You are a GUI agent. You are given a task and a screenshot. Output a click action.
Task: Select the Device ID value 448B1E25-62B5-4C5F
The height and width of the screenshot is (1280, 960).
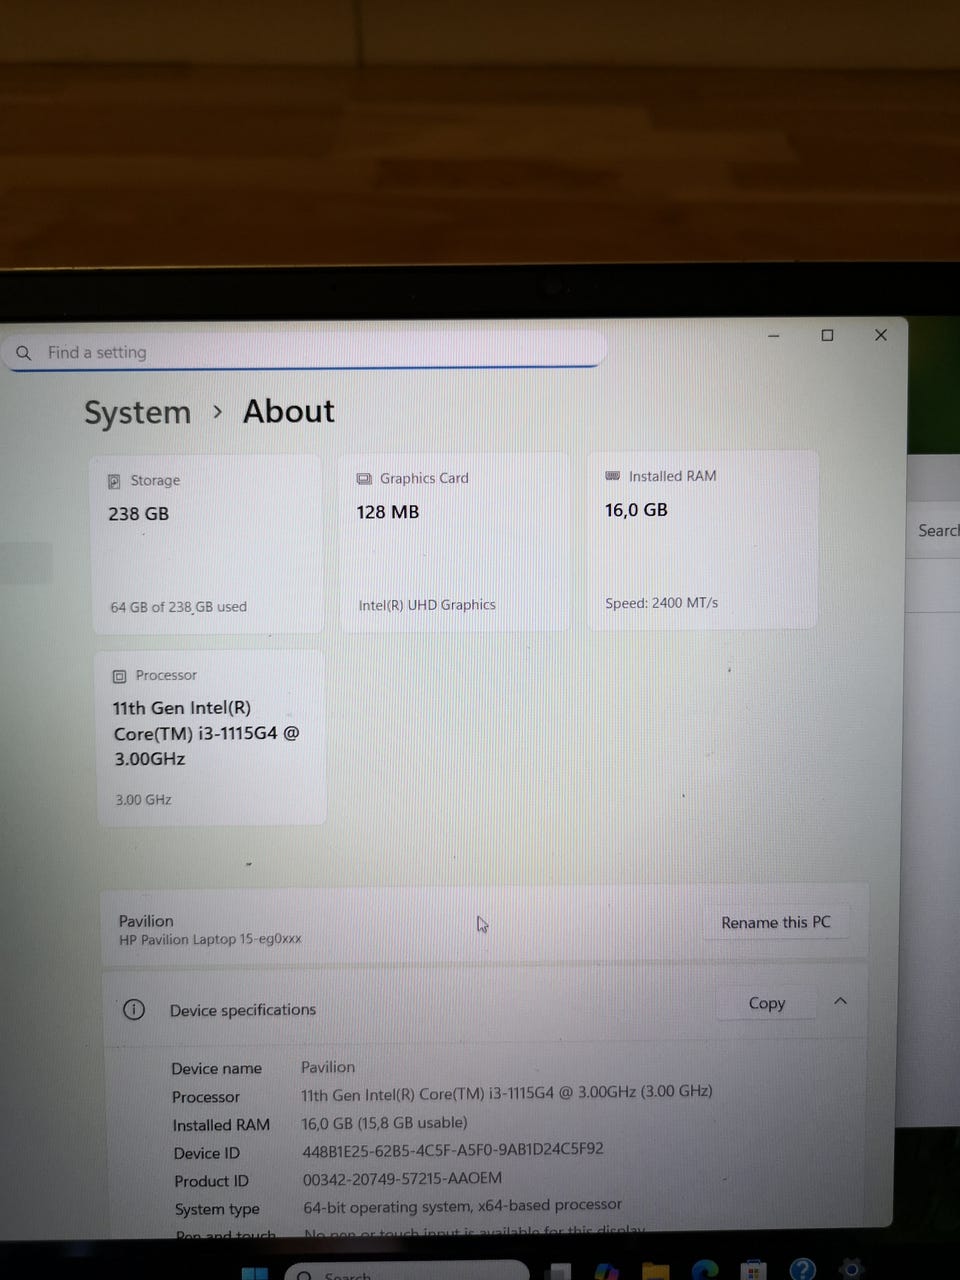click(453, 1150)
